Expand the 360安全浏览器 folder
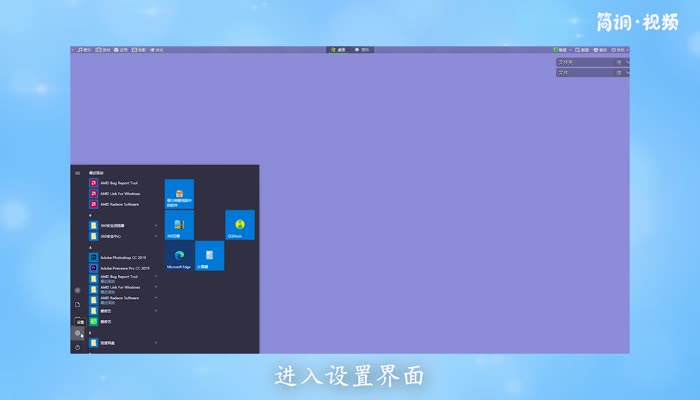The width and height of the screenshot is (700, 400). tap(120, 226)
